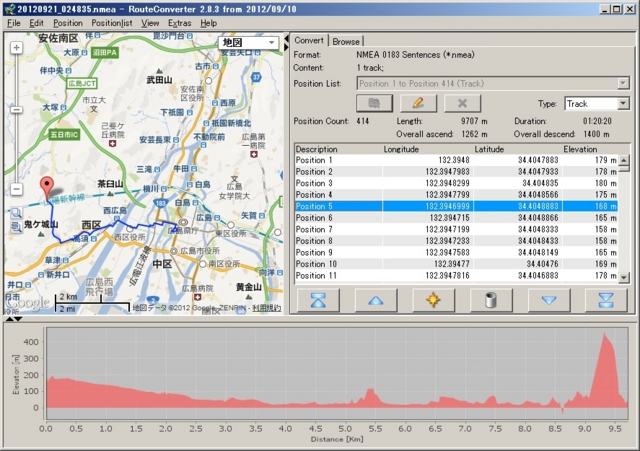This screenshot has height=451, width=640.
Task: Select the Position 3 row
Action: [x=456, y=183]
